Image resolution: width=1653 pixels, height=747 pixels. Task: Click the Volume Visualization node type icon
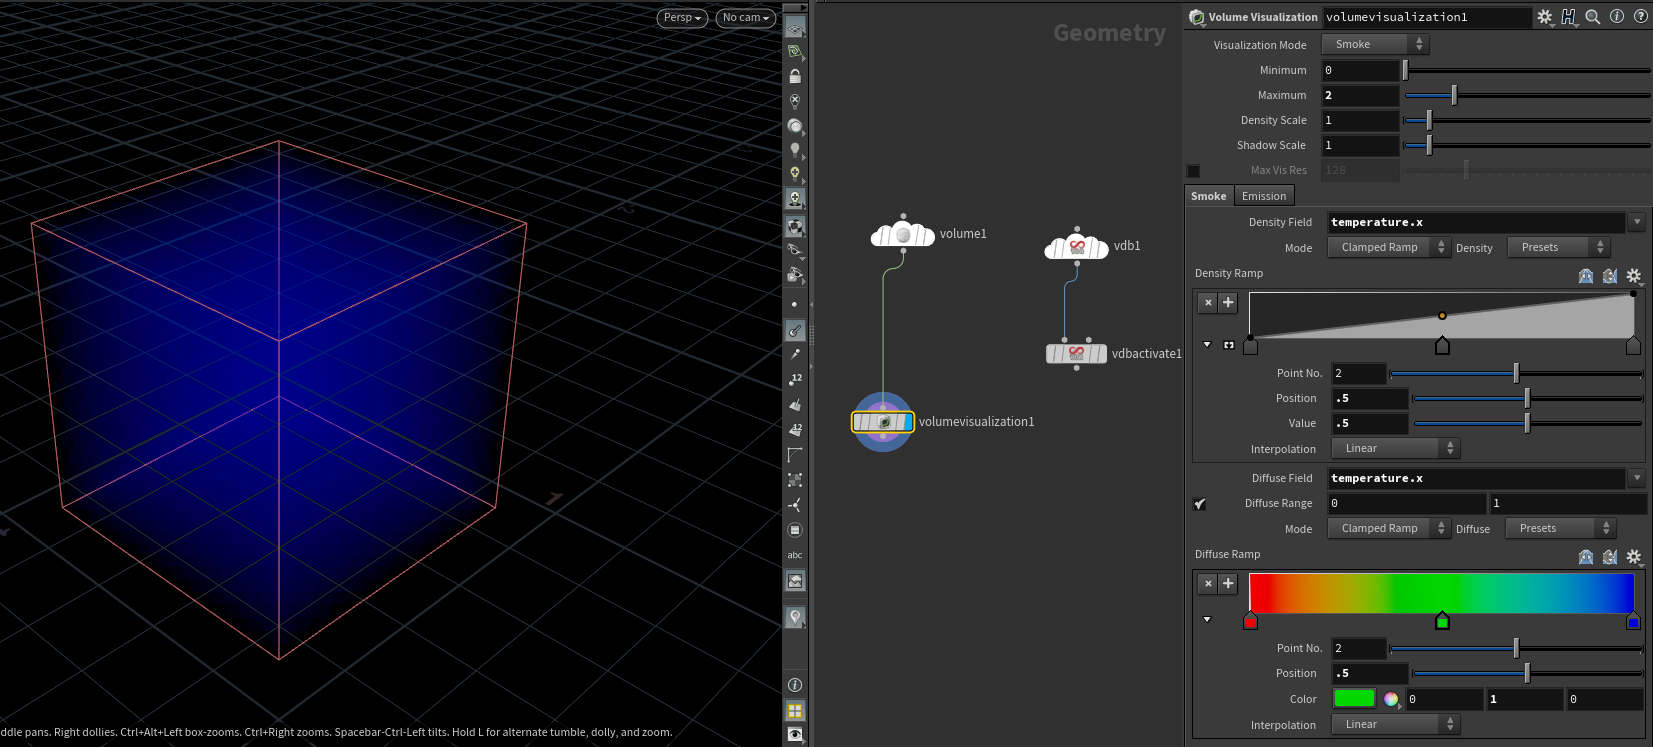1196,17
